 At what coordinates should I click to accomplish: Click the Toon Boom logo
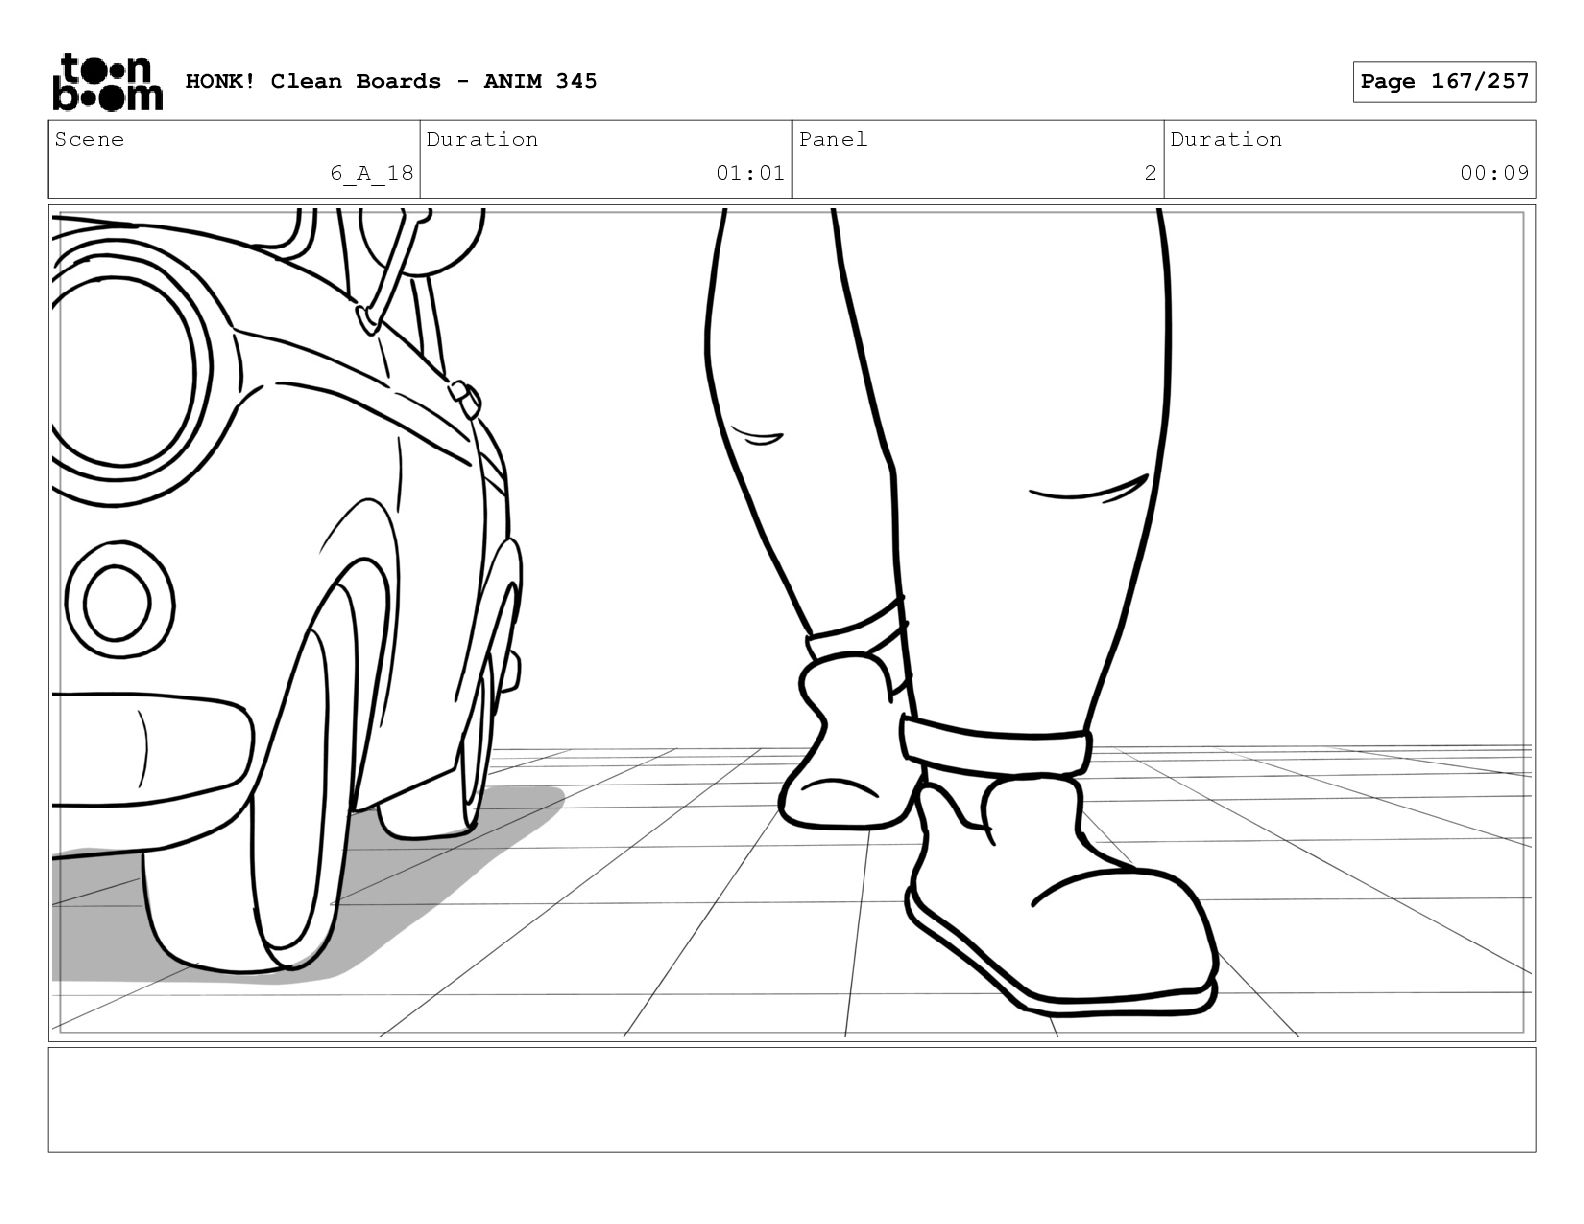coord(107,81)
